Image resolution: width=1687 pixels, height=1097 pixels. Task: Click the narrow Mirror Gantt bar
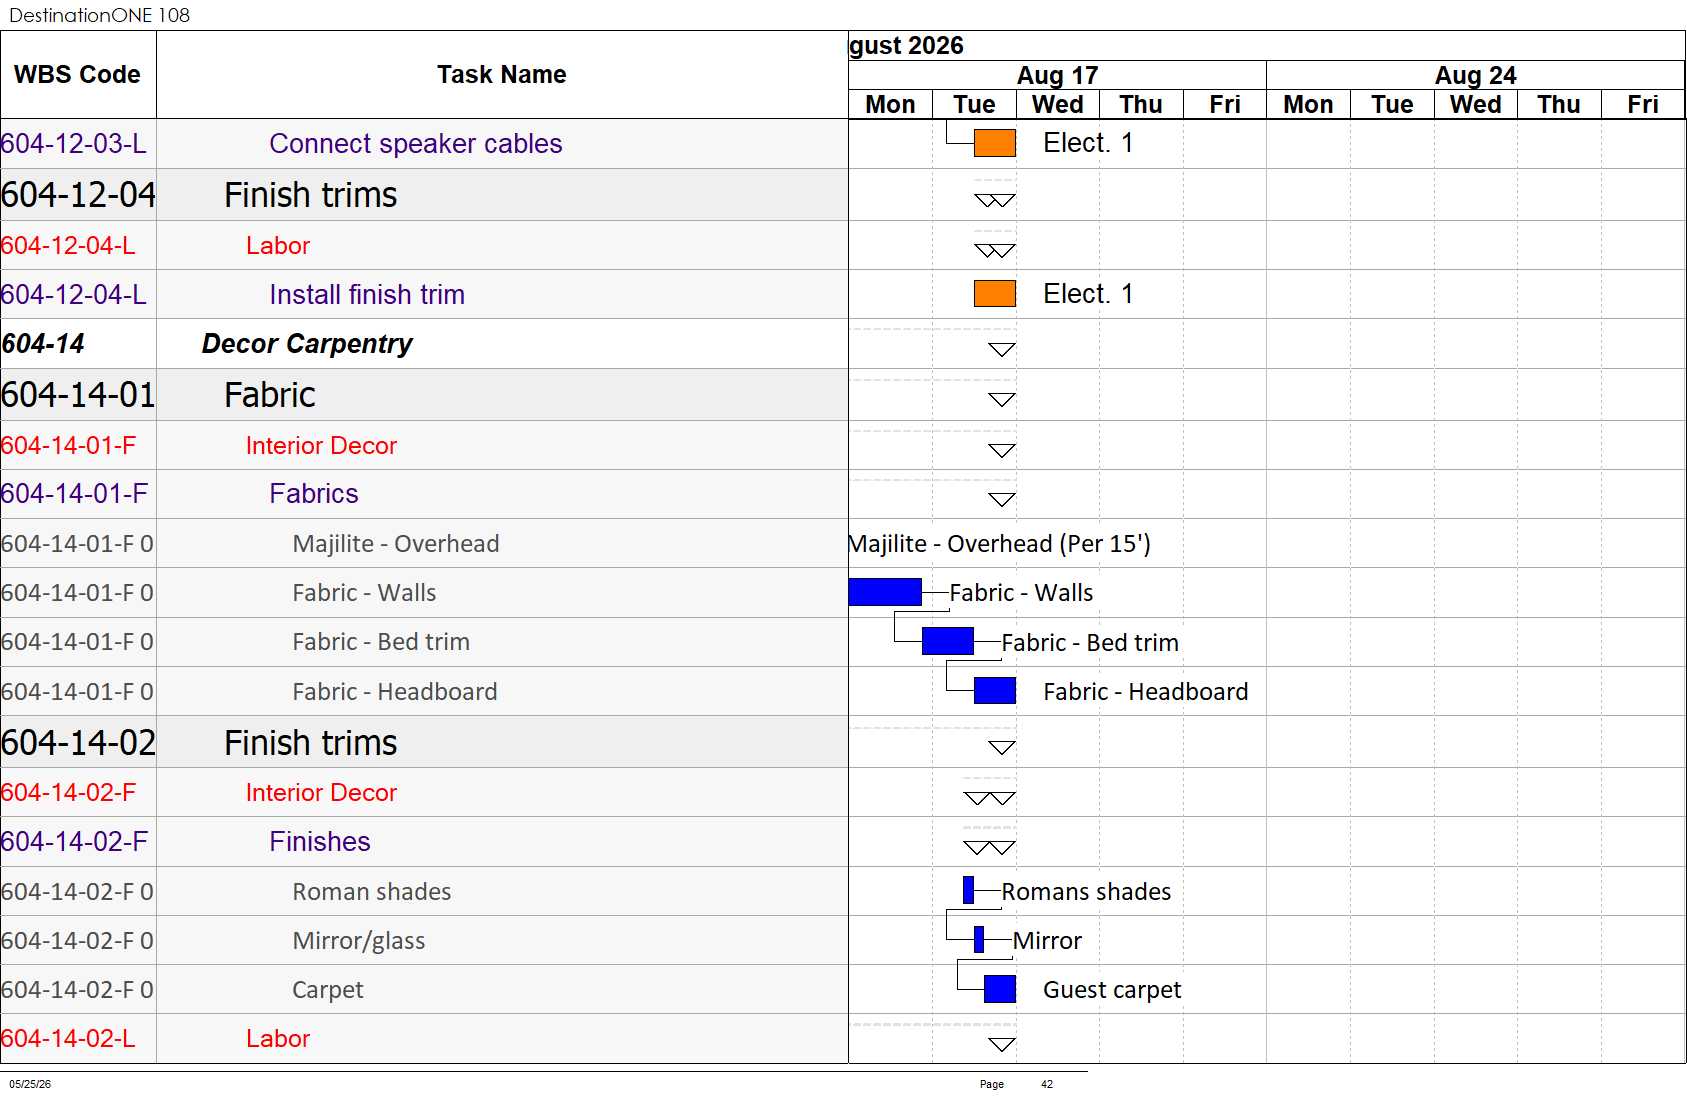tap(979, 939)
